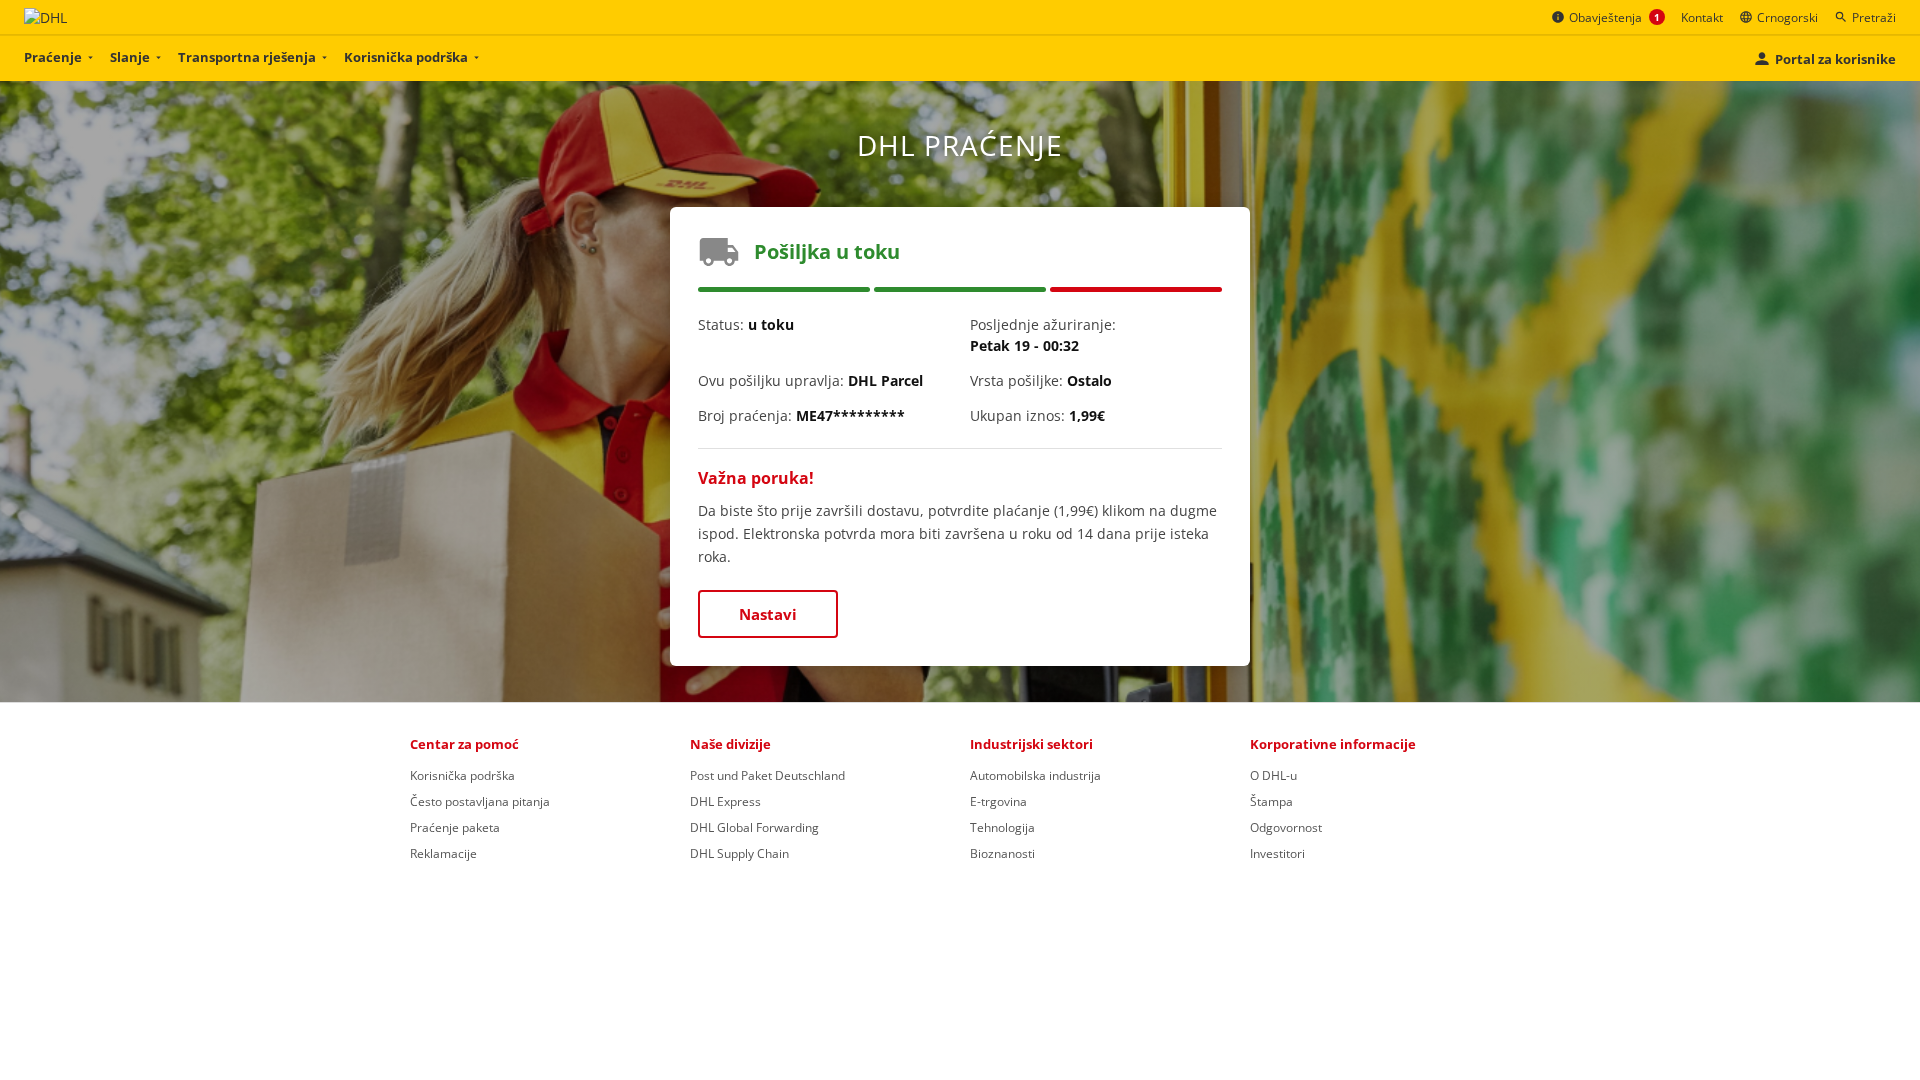Click the Ostalo shipment type value

click(x=1089, y=381)
